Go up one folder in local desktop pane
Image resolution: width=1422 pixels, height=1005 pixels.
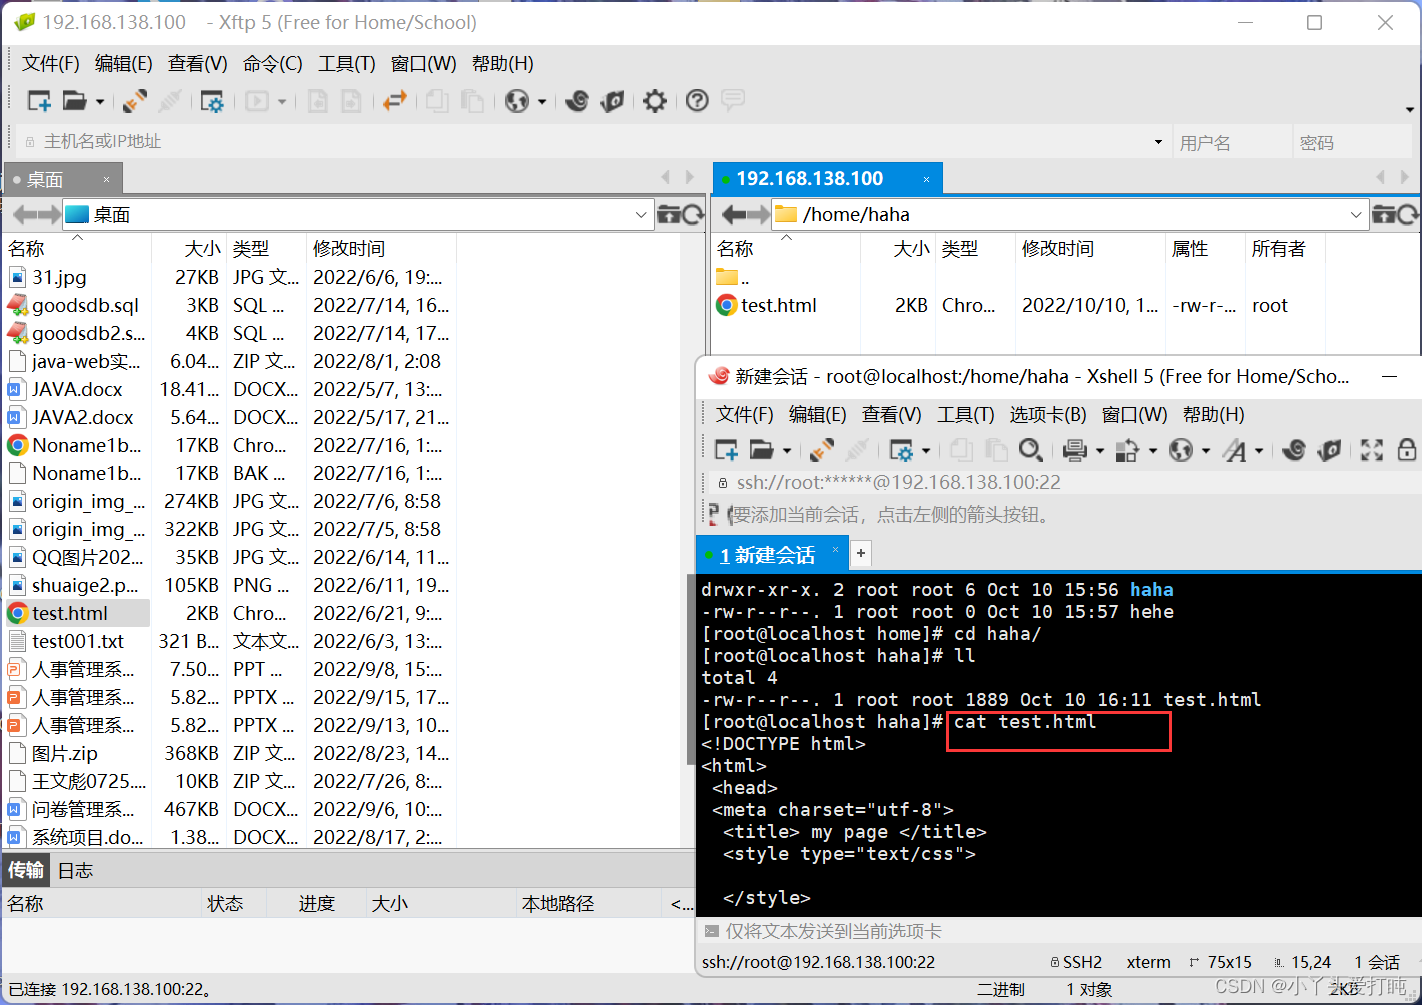[x=669, y=214]
